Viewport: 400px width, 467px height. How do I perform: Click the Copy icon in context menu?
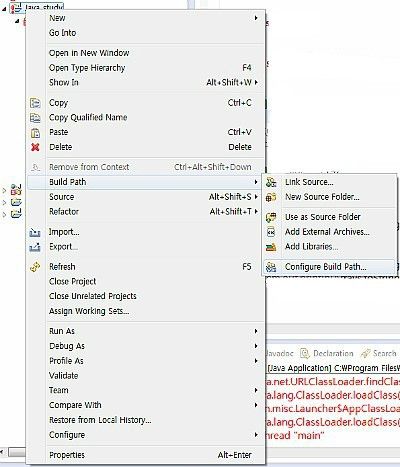click(x=35, y=103)
